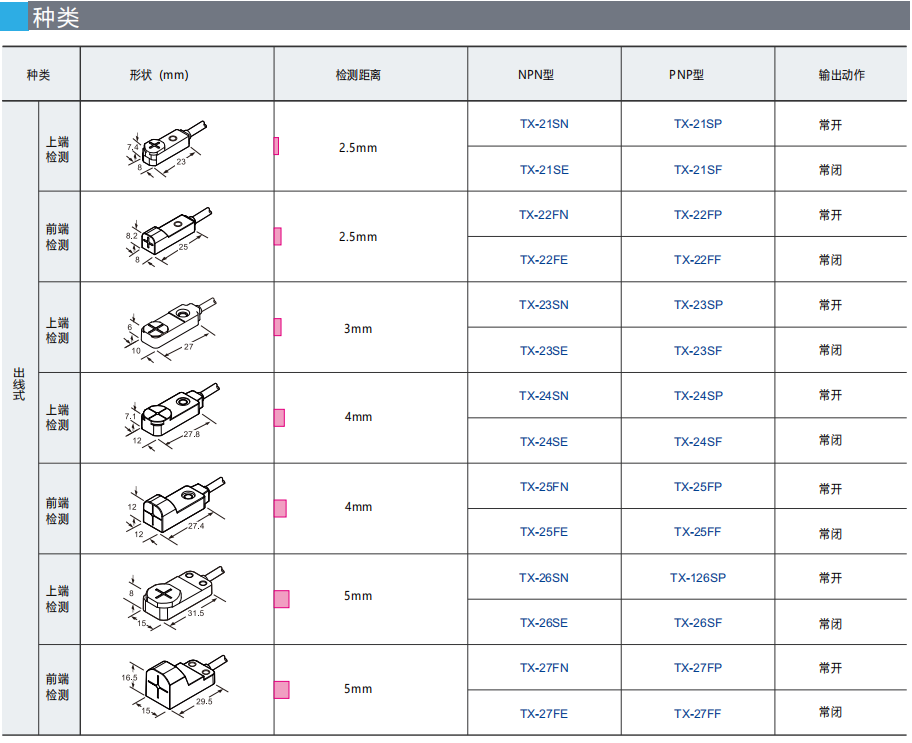The height and width of the screenshot is (743, 912).
Task: Open the TX-21SN model link
Action: (543, 124)
